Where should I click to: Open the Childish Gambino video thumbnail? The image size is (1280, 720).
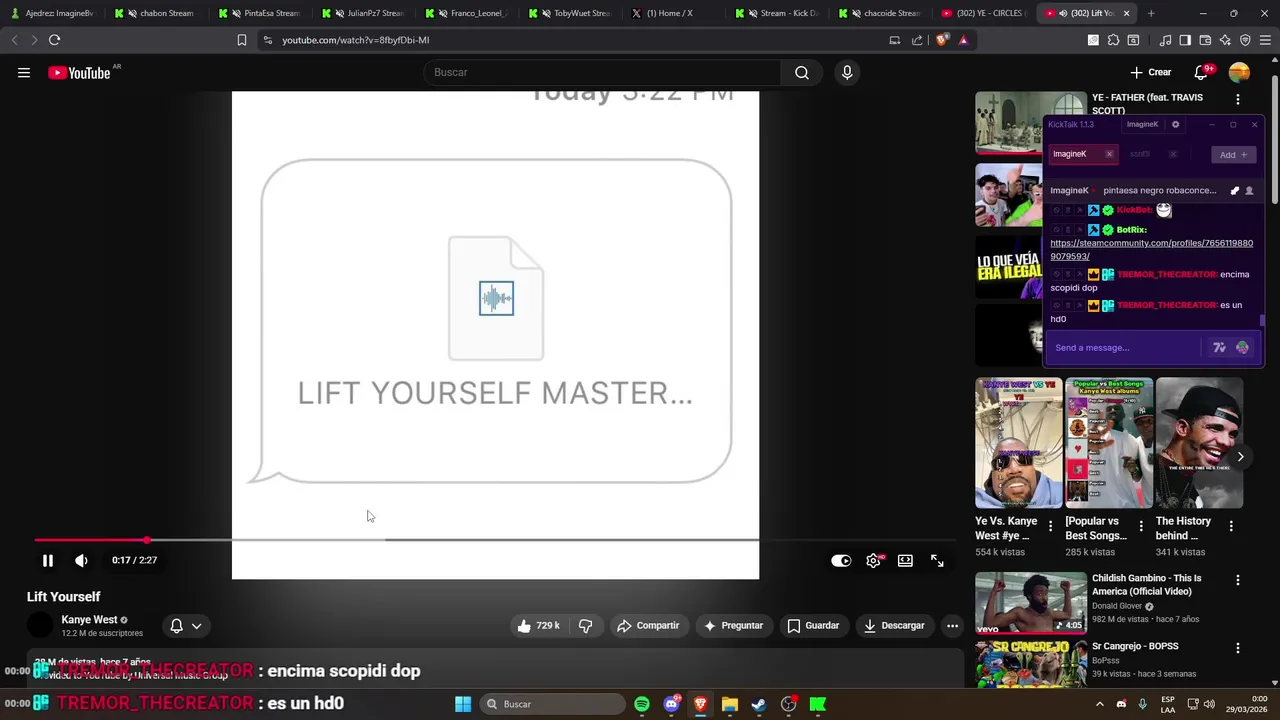(1030, 602)
